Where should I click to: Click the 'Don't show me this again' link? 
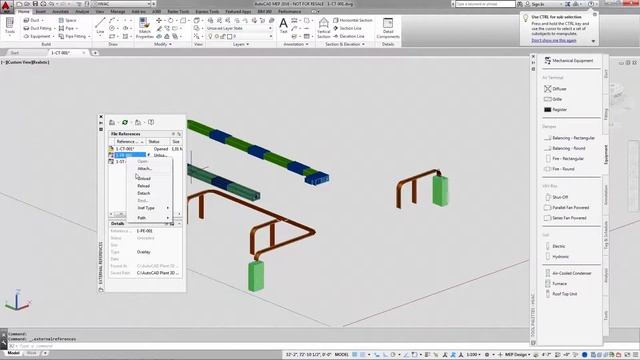click(554, 40)
